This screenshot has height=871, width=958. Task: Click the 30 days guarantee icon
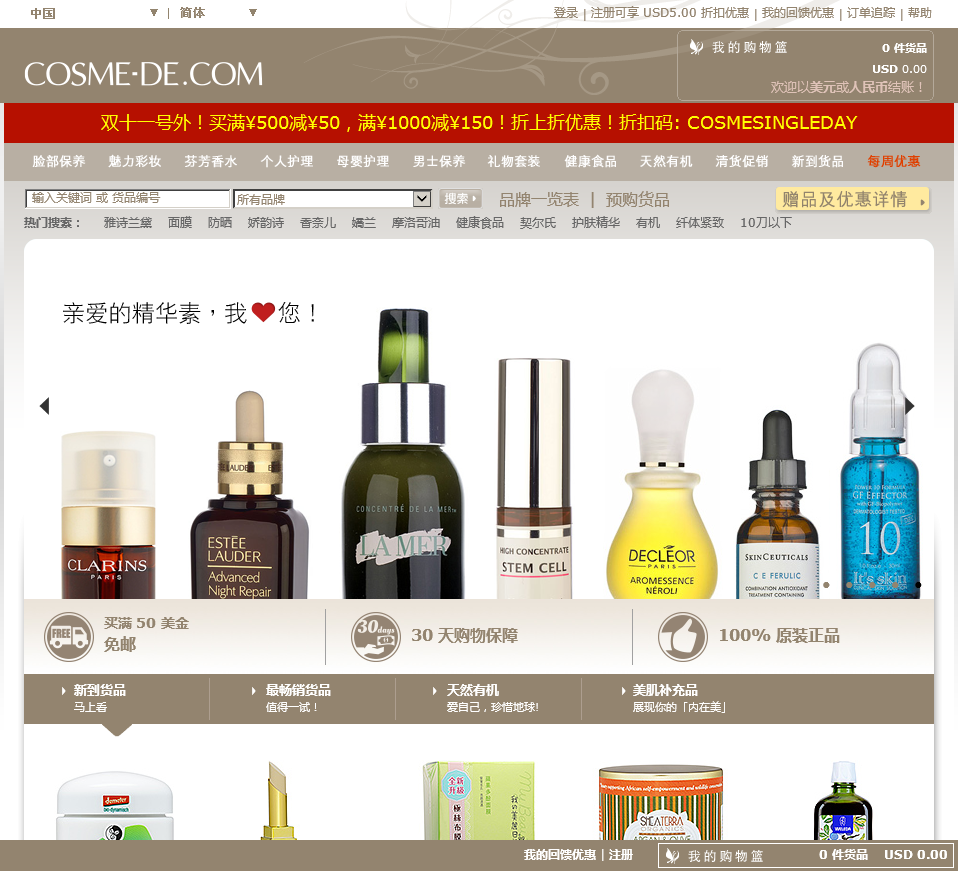[x=376, y=636]
